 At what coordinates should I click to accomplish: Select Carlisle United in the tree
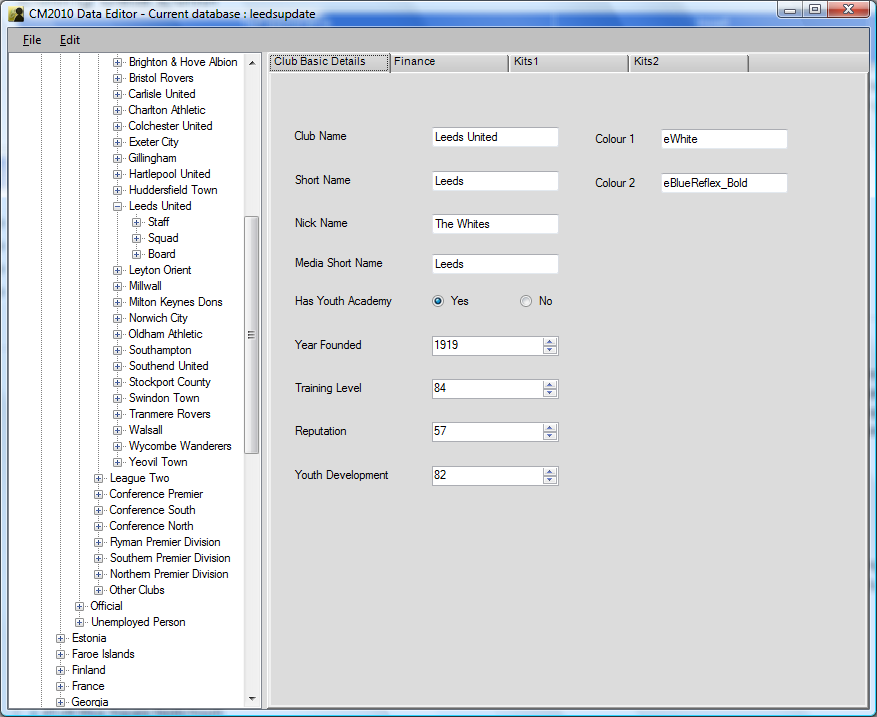pyautogui.click(x=162, y=94)
